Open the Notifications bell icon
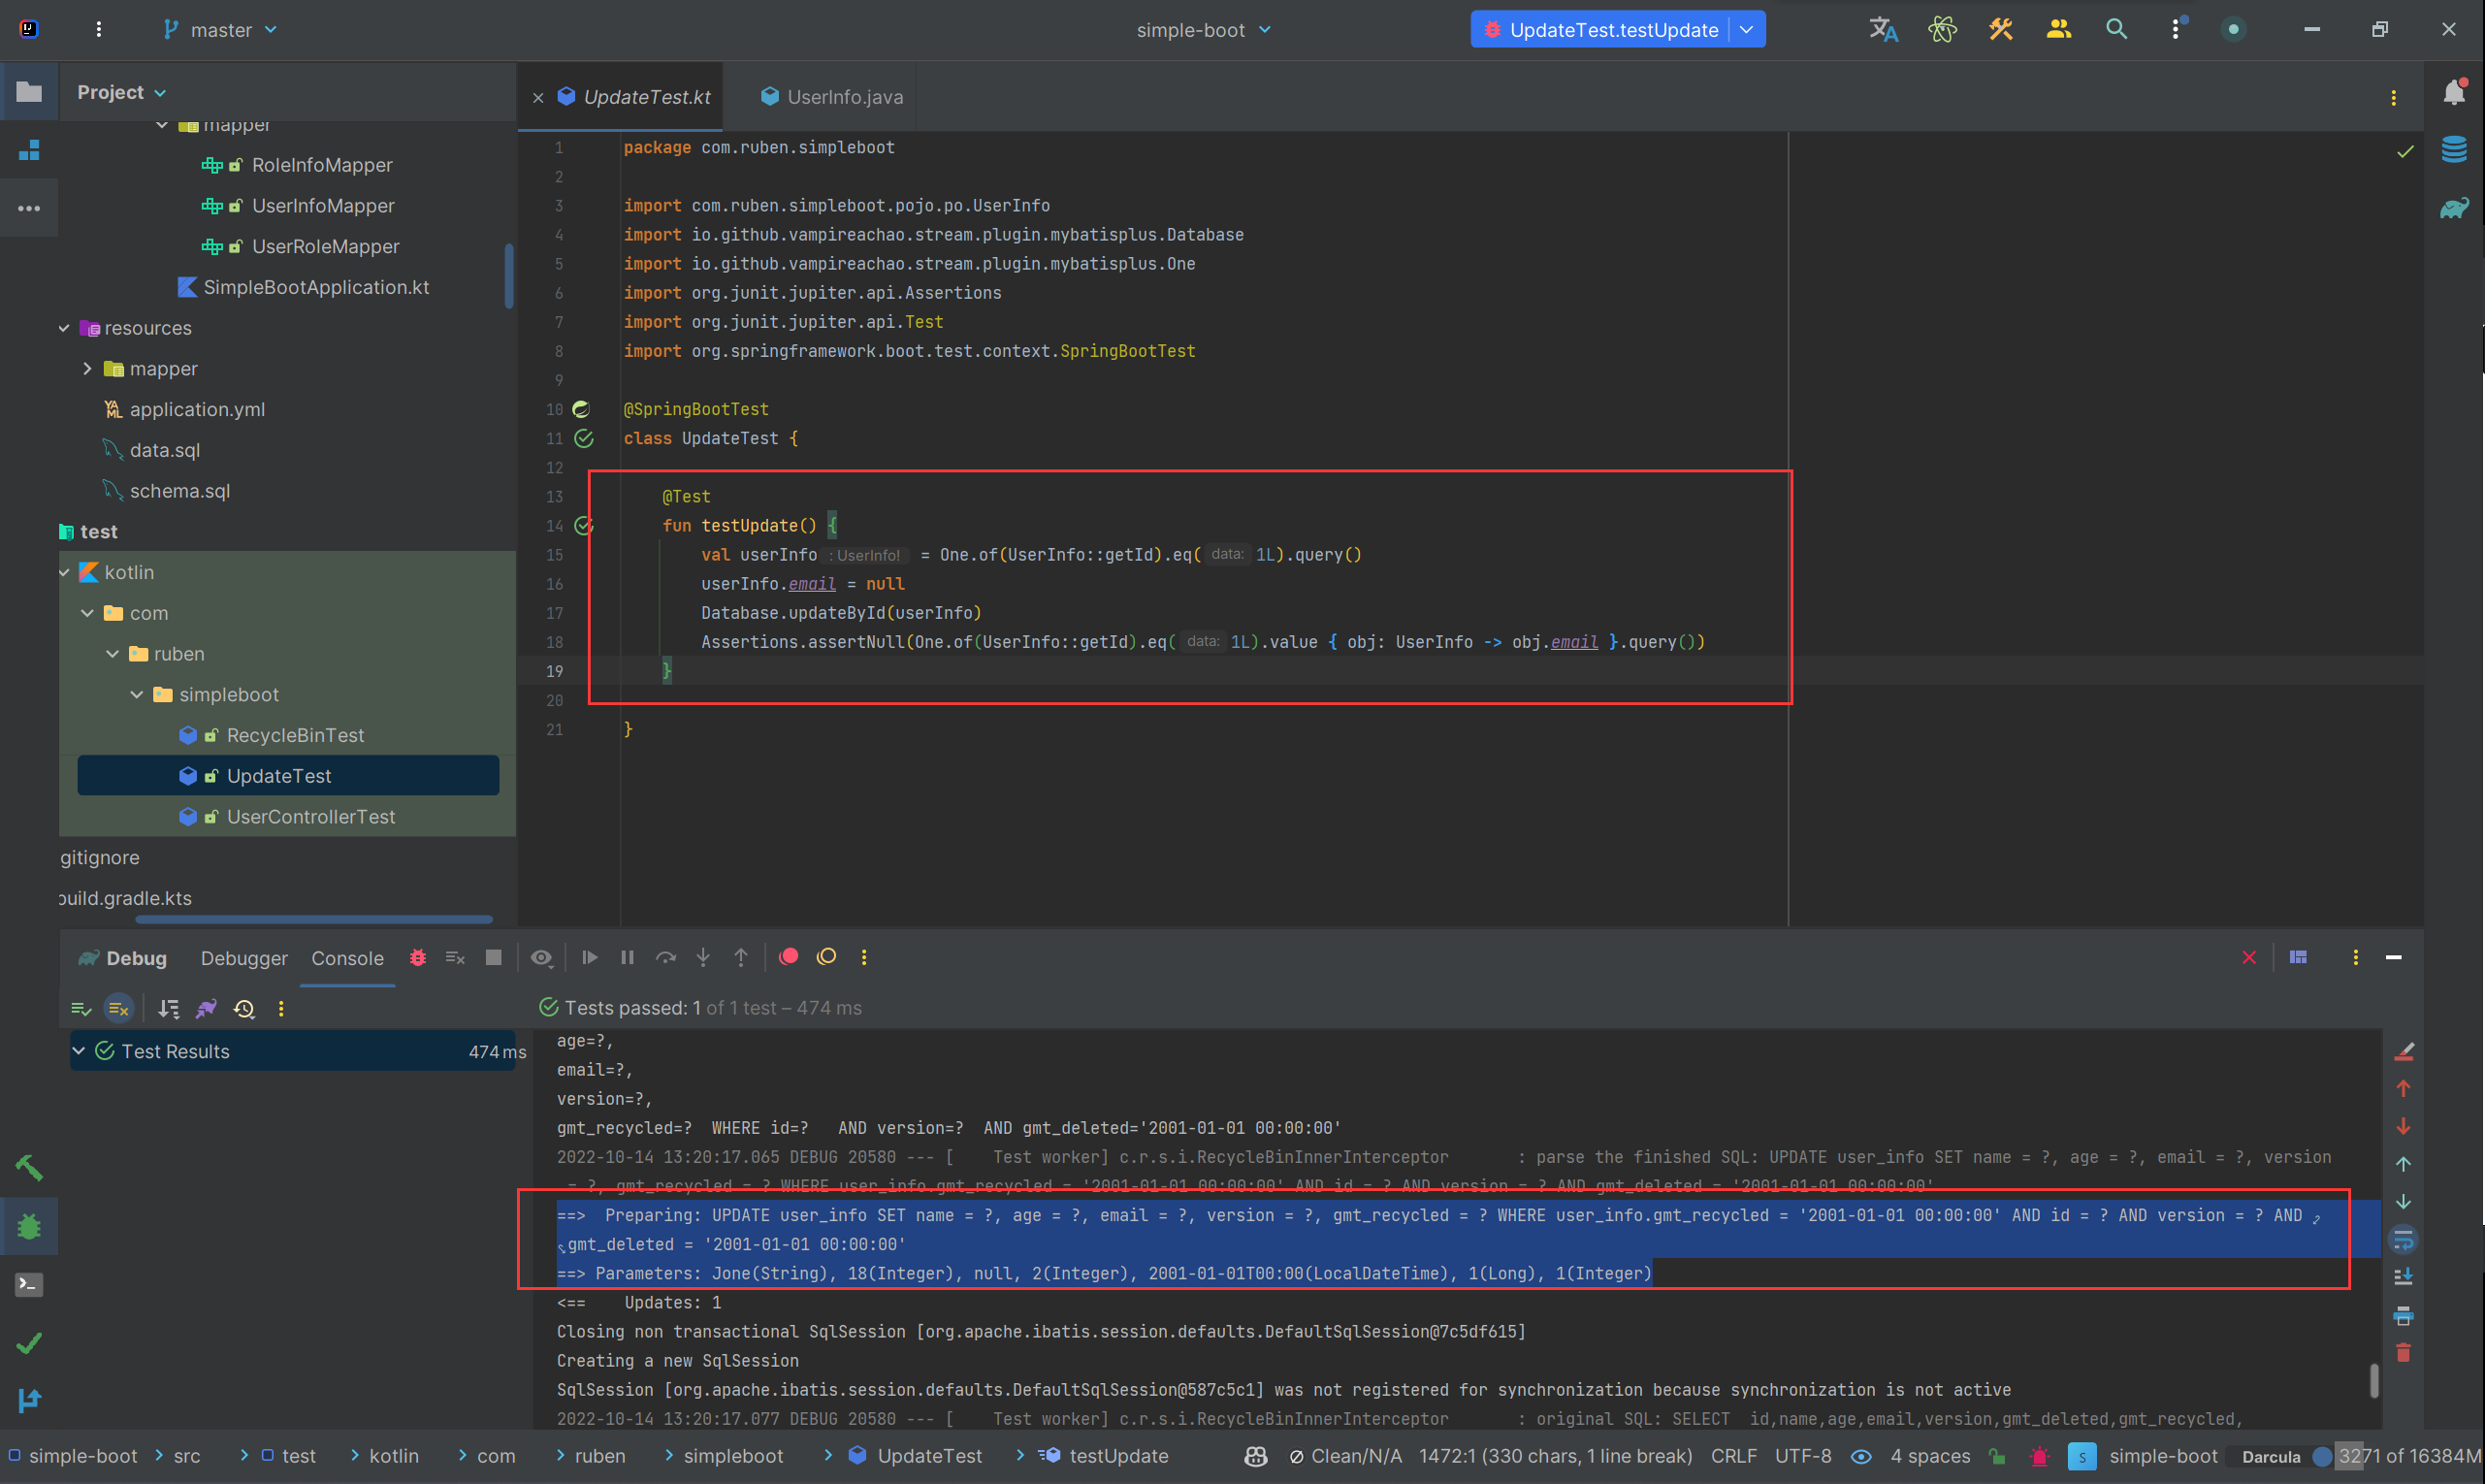Viewport: 2485px width, 1484px height. (x=2453, y=92)
